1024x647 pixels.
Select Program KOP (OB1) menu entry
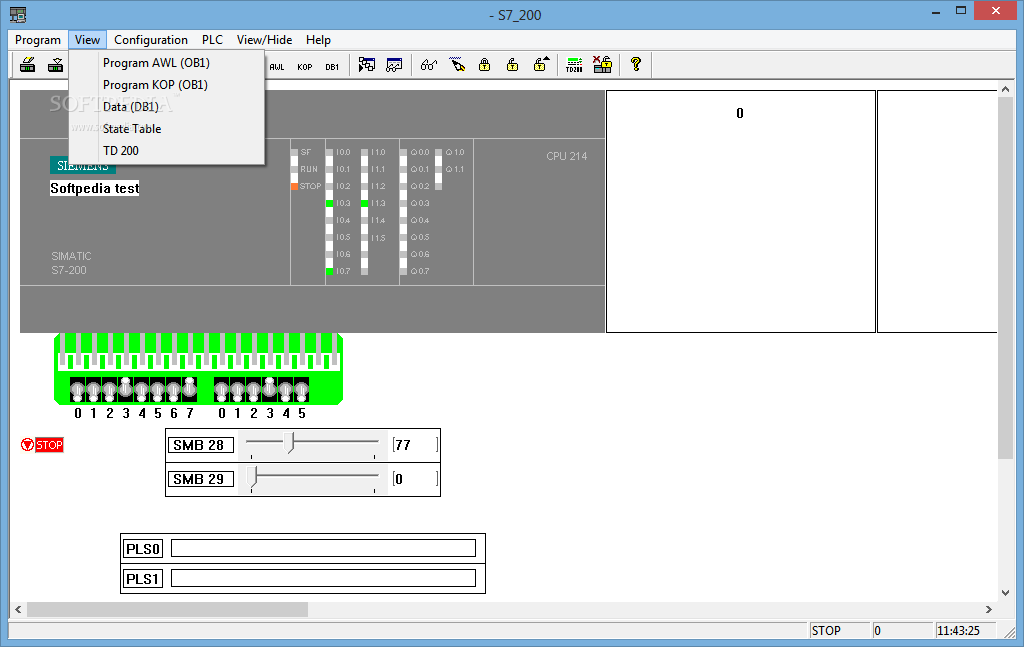tap(155, 85)
